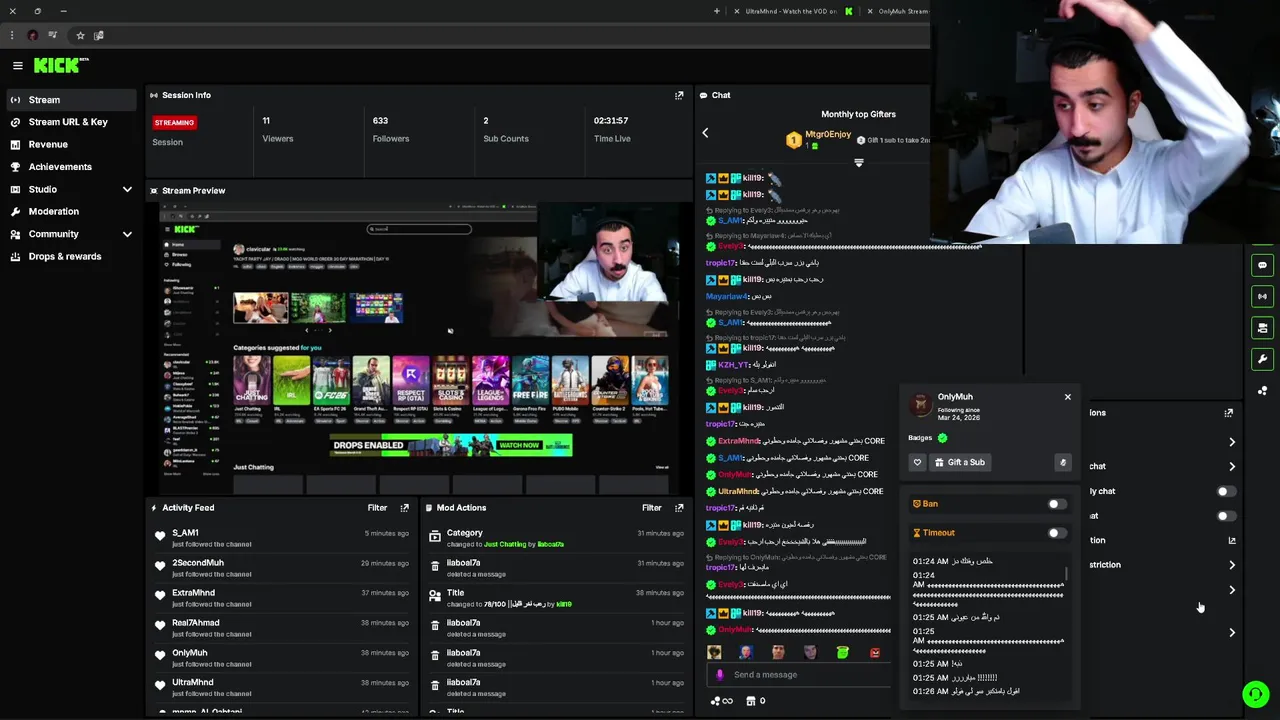Filter the Mod Actions list

point(651,508)
